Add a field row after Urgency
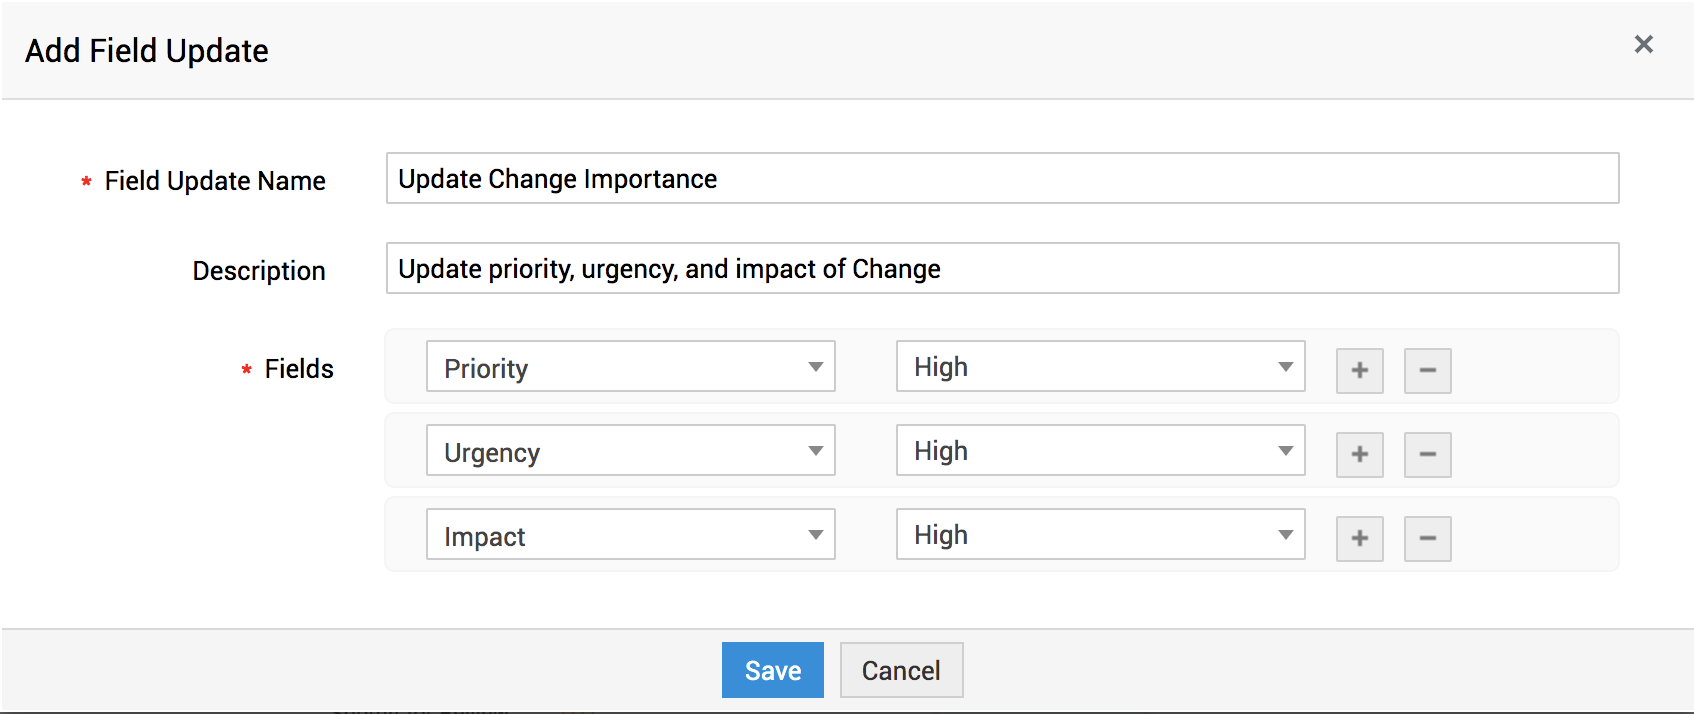This screenshot has height=714, width=1694. tap(1359, 454)
